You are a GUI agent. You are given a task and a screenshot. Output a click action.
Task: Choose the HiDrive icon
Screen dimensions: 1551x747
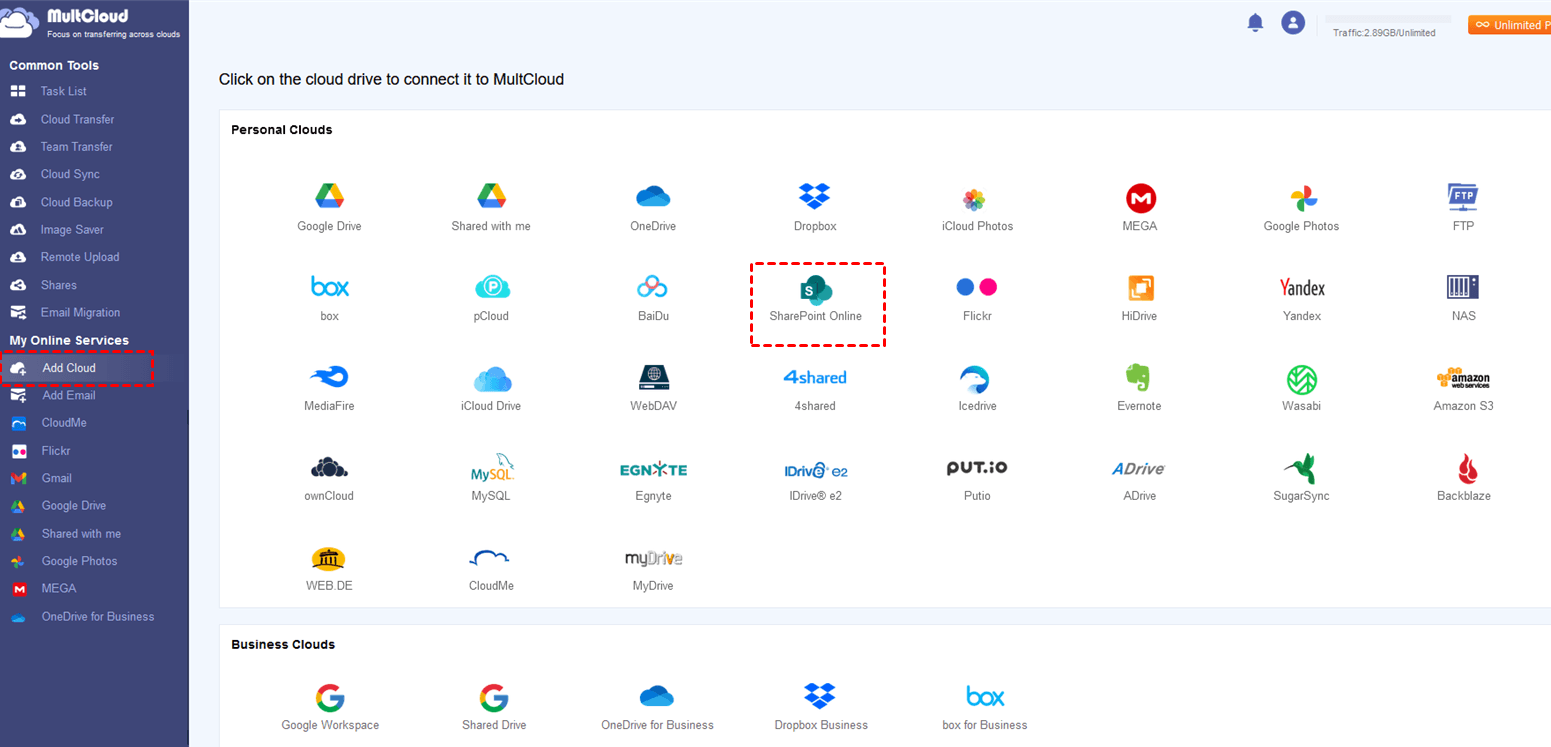point(1140,288)
